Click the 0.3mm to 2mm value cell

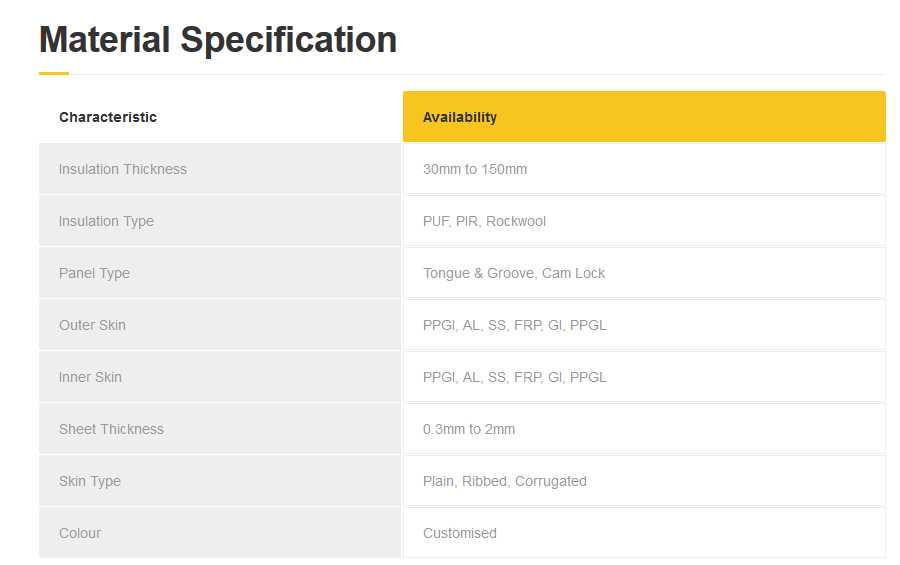click(644, 429)
